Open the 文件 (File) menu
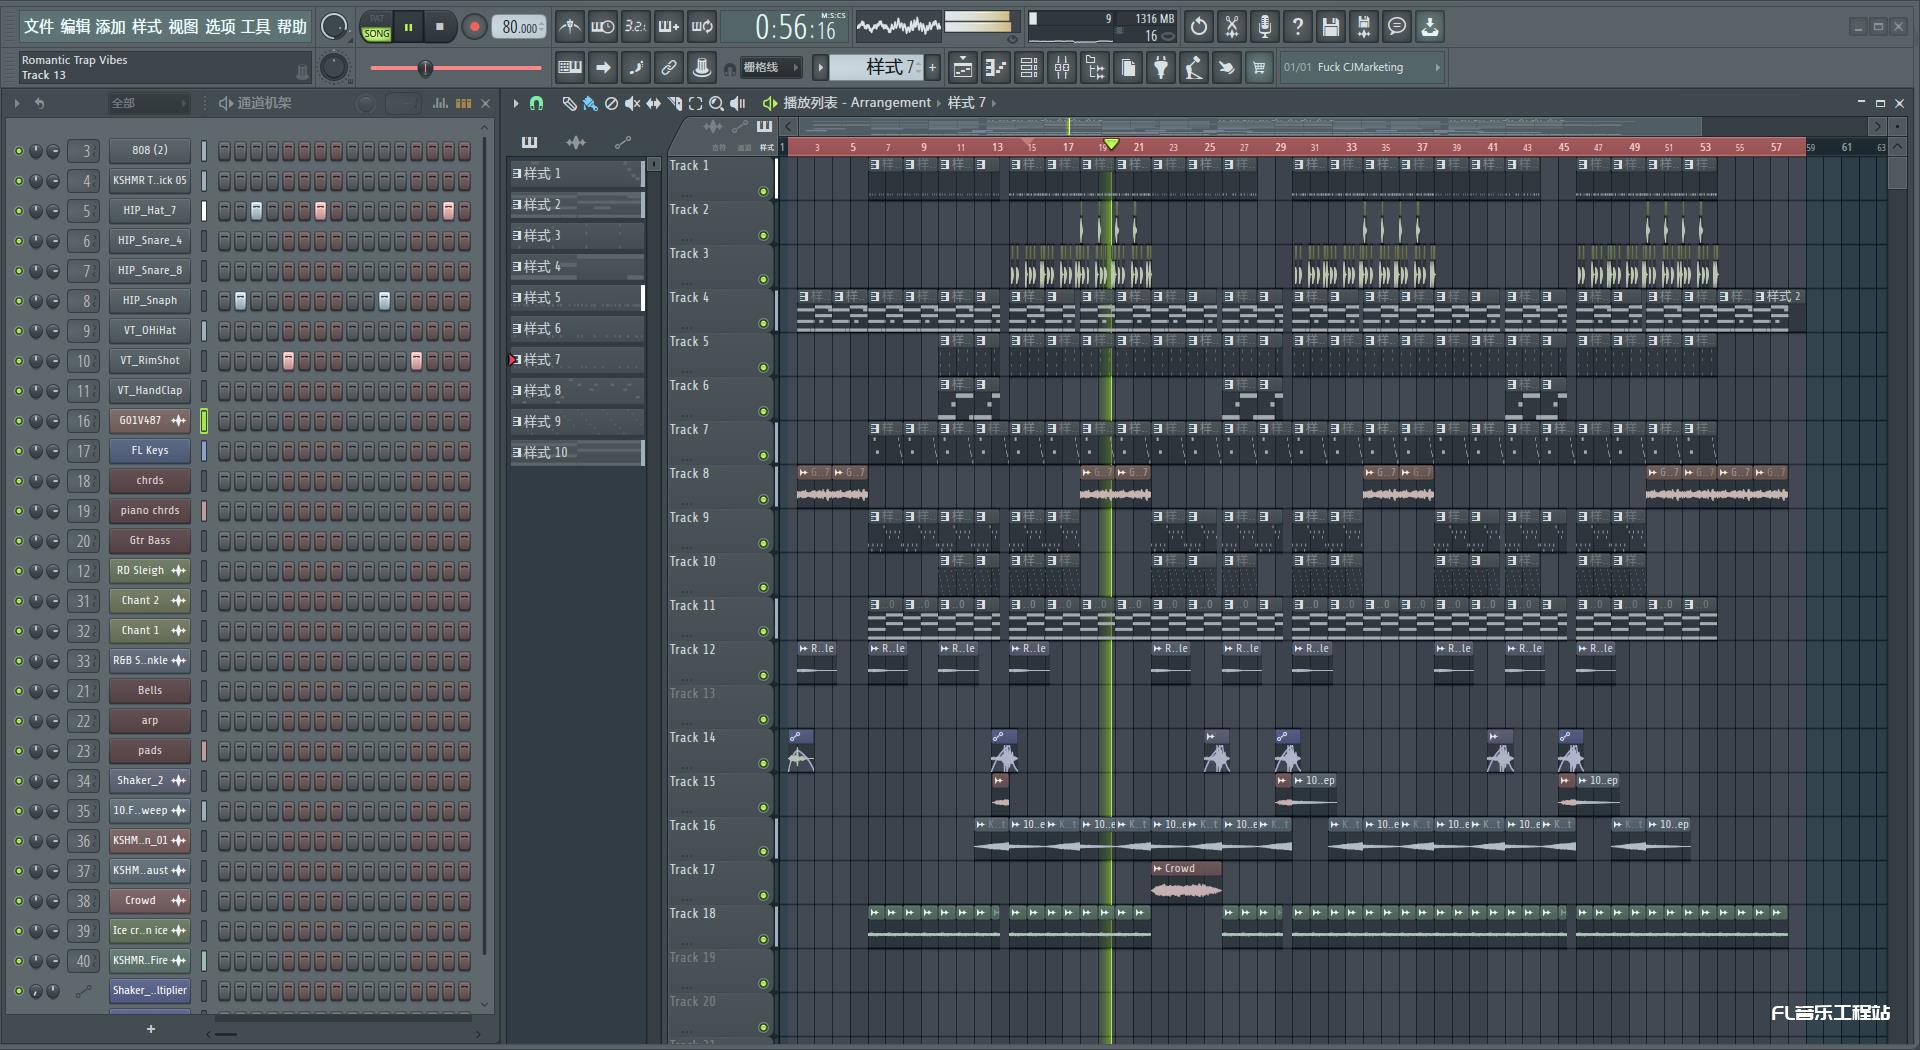 [x=38, y=26]
